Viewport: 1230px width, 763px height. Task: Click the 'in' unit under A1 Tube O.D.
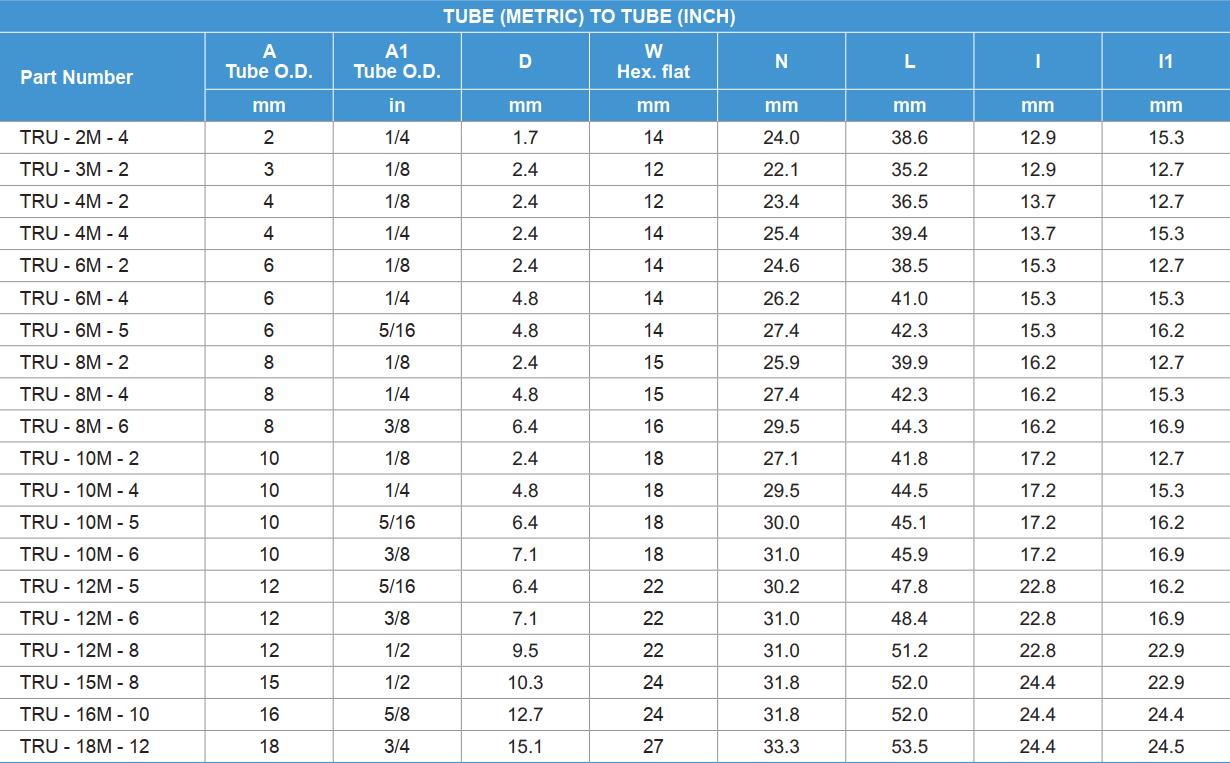(397, 106)
